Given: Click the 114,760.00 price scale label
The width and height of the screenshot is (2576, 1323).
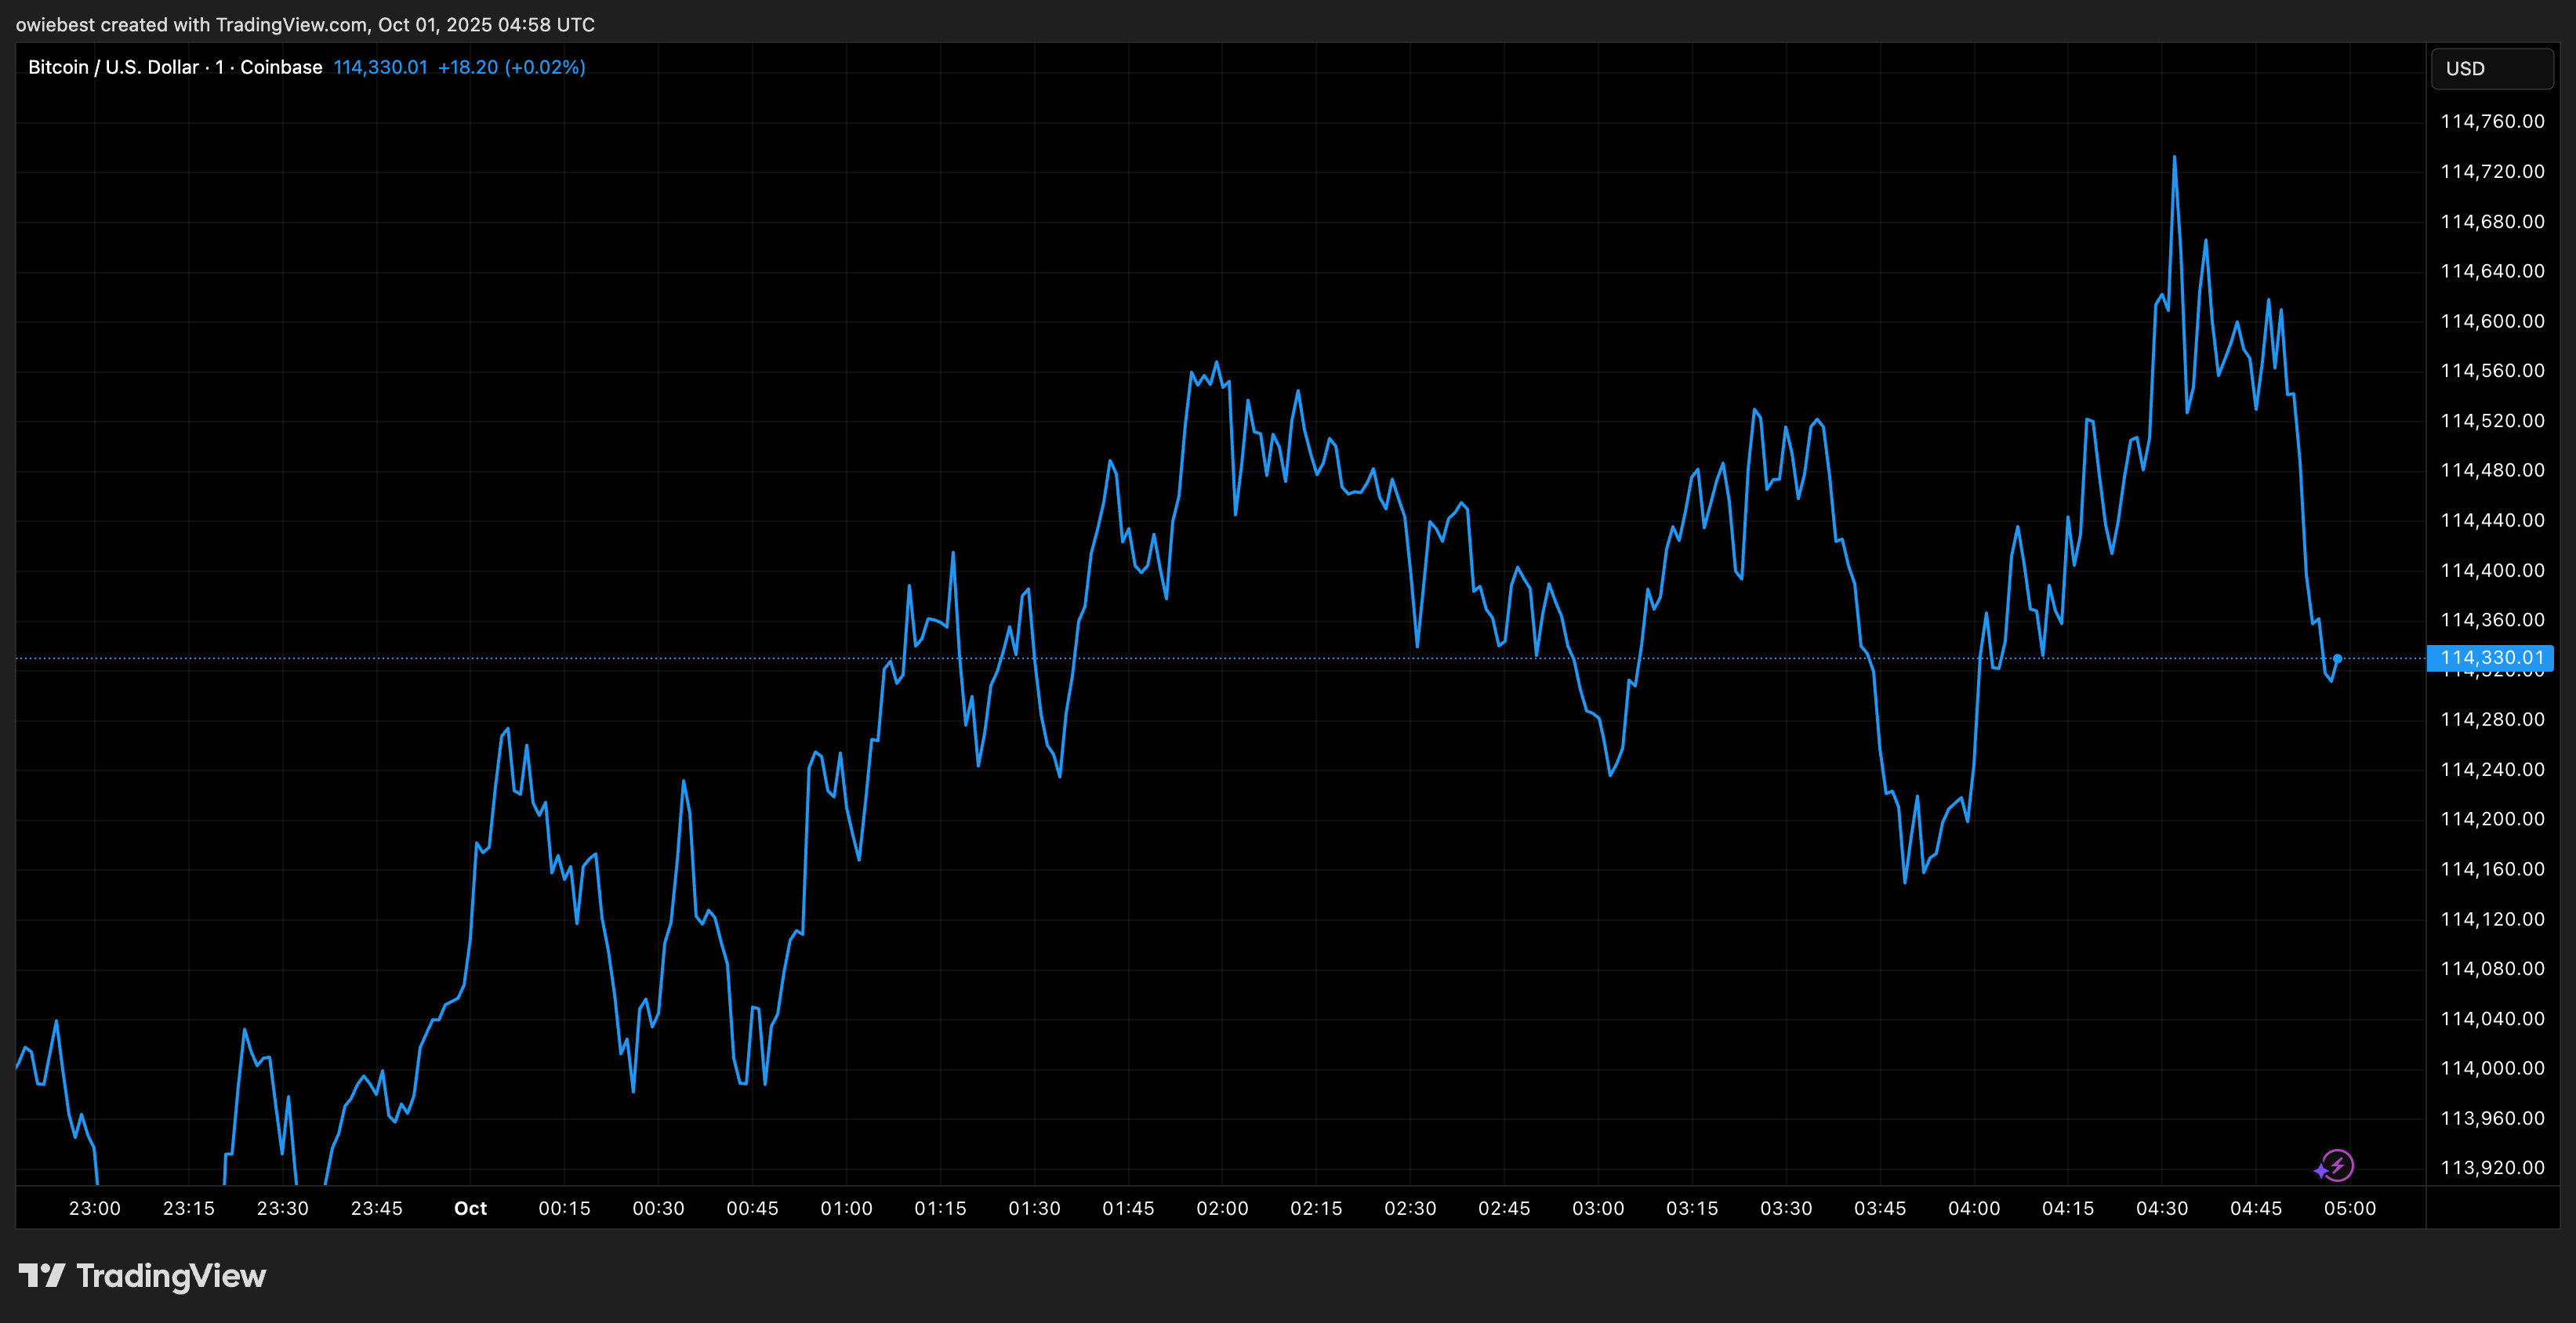Looking at the screenshot, I should coord(2492,121).
